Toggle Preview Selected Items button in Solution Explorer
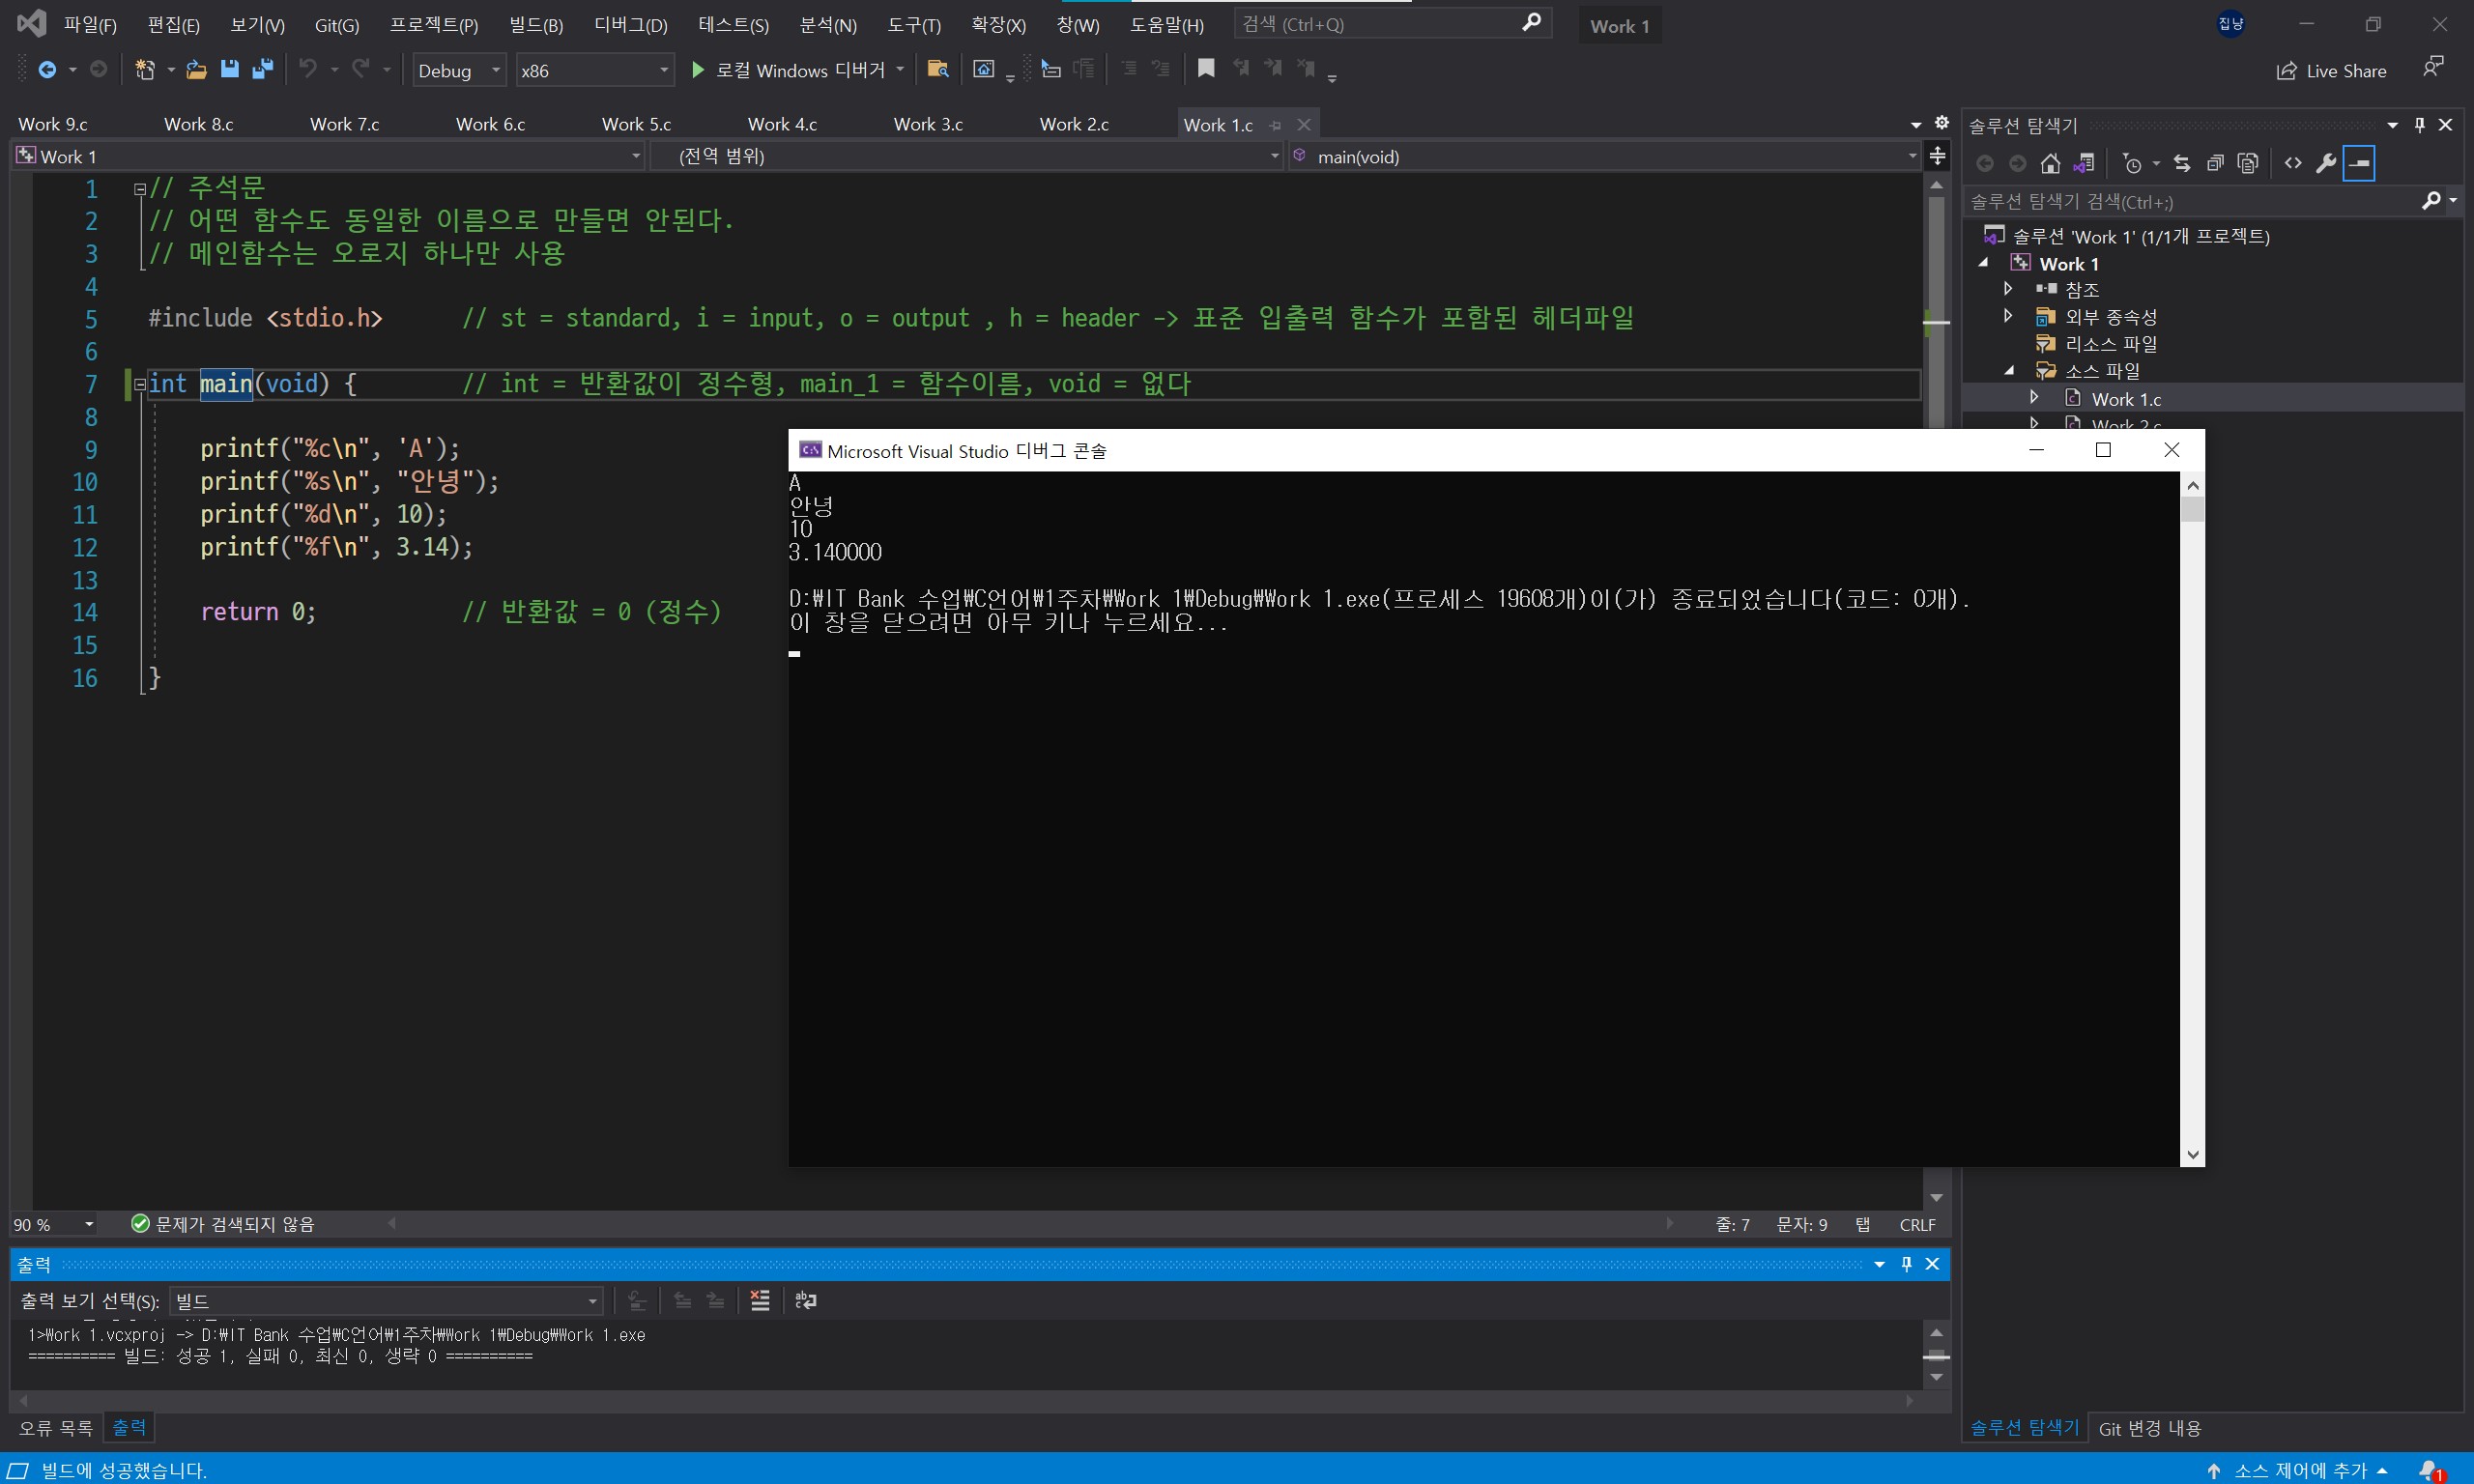Screen dimensions: 2474x1484 (x=2359, y=163)
